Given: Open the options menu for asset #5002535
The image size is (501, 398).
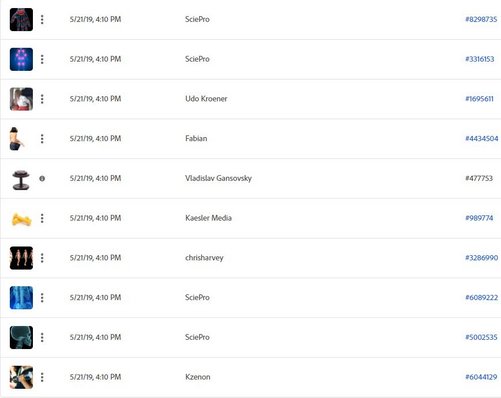Looking at the screenshot, I should tap(42, 337).
